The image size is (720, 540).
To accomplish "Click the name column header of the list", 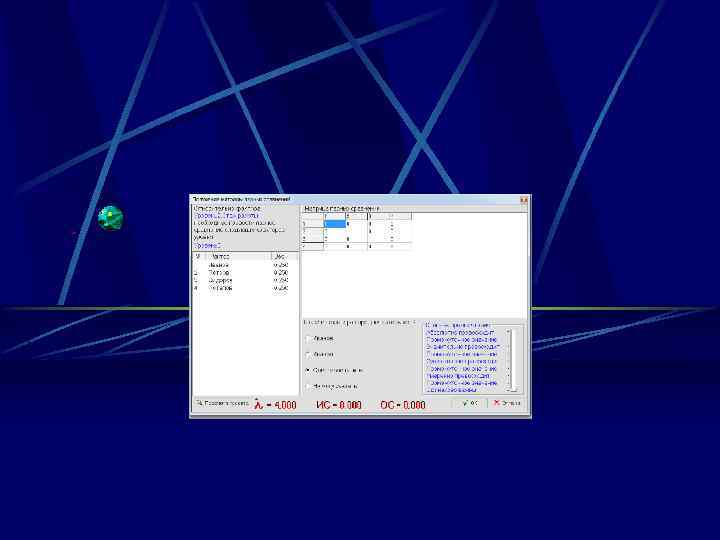I will pyautogui.click(x=238, y=256).
